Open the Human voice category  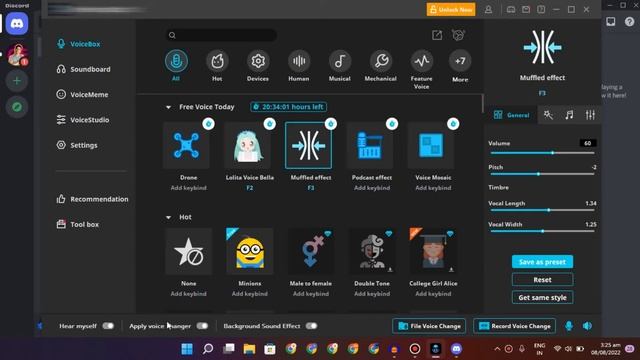pyautogui.click(x=299, y=61)
